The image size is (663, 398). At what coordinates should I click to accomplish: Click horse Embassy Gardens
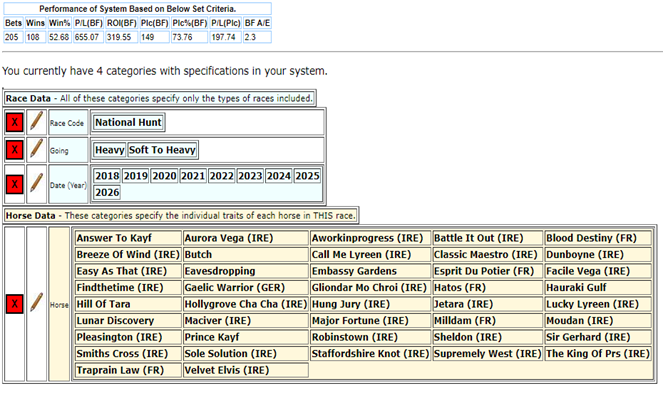(370, 271)
